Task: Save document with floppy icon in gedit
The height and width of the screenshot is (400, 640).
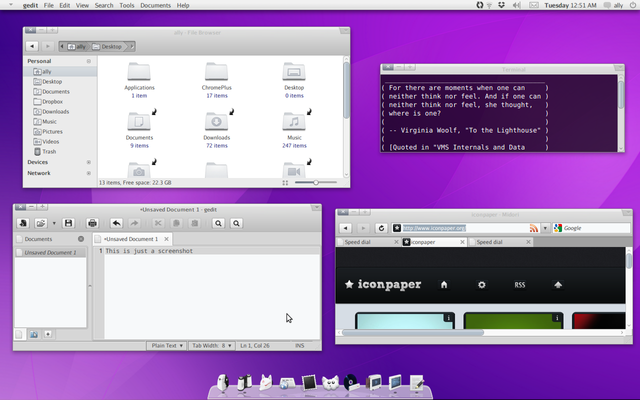Action: [x=68, y=223]
